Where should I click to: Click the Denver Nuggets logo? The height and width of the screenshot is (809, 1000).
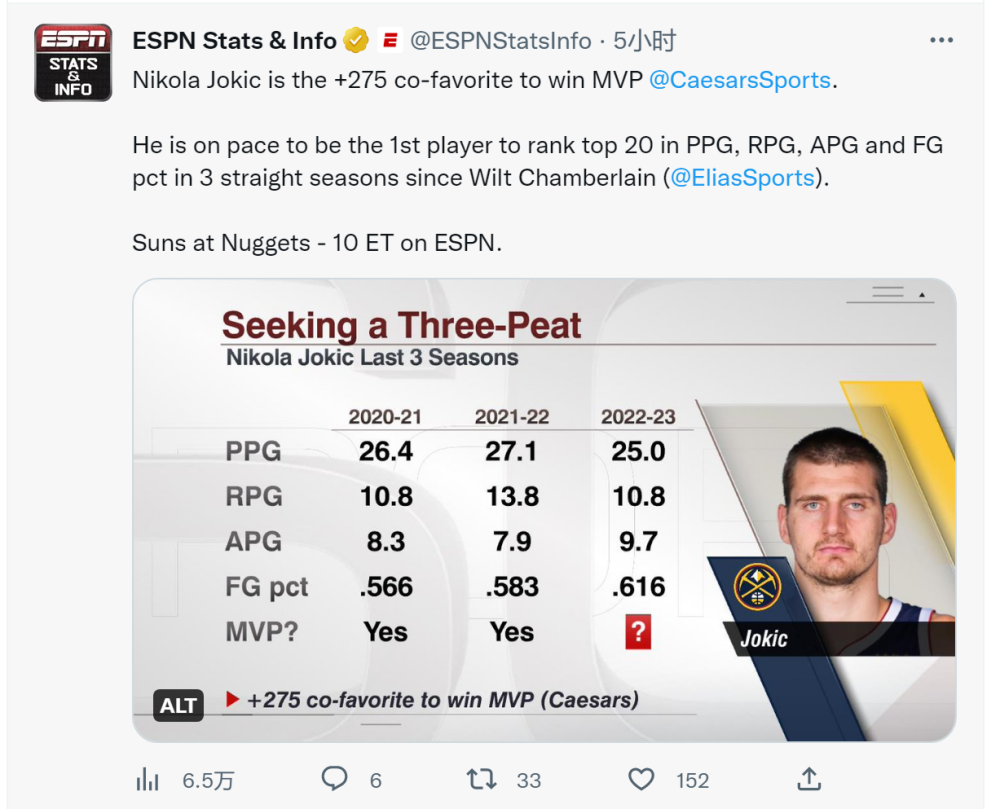757,587
